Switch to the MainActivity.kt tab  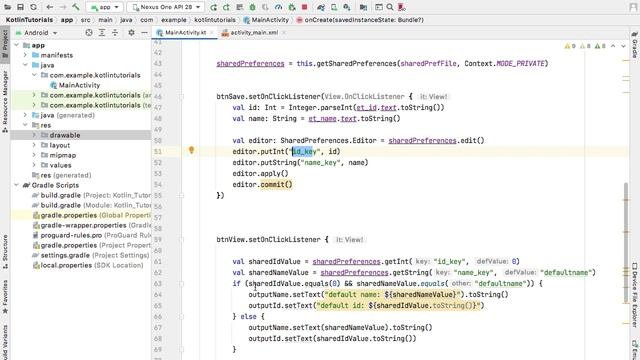[185, 32]
